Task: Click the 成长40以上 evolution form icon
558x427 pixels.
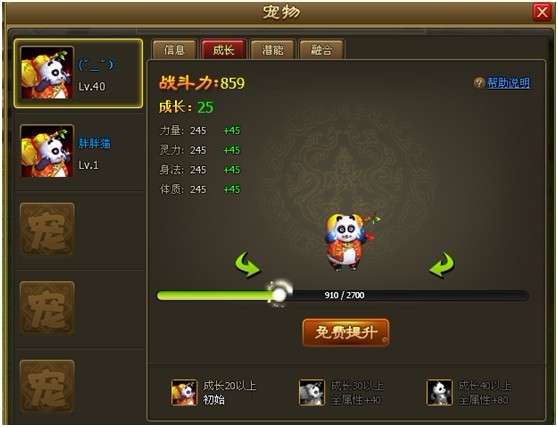Action: 439,392
